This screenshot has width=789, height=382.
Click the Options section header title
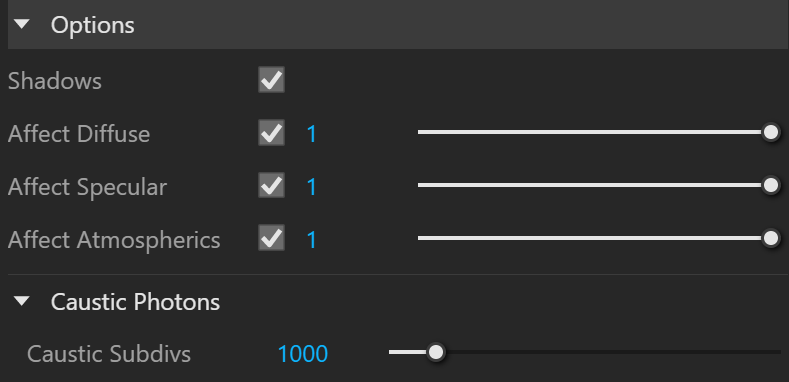(x=93, y=25)
